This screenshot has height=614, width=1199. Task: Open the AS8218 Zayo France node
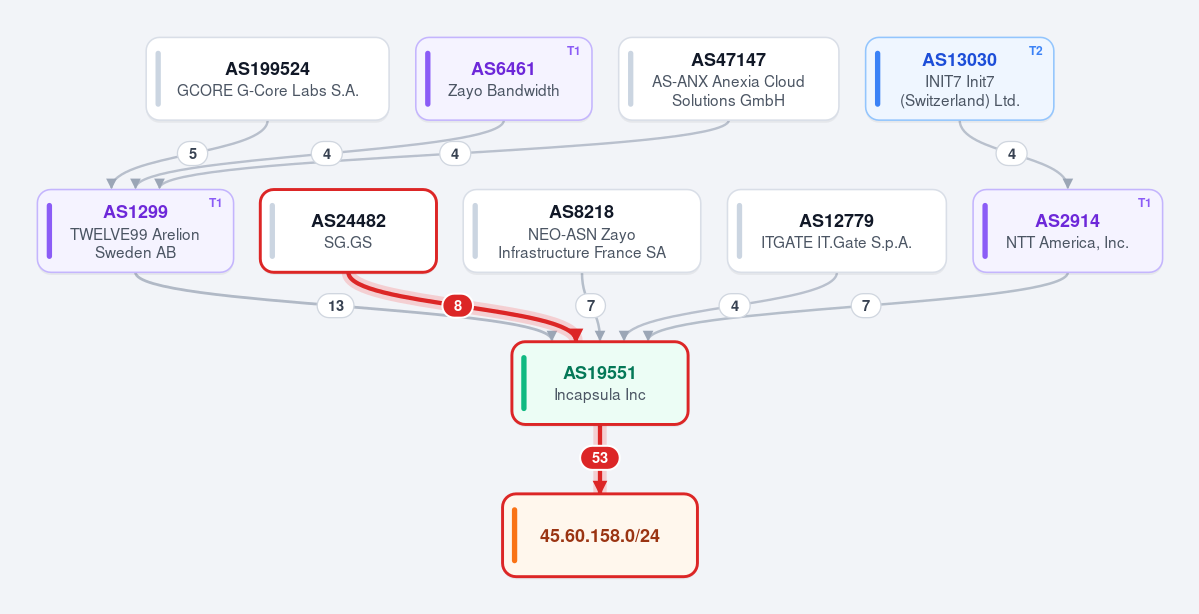pyautogui.click(x=582, y=231)
